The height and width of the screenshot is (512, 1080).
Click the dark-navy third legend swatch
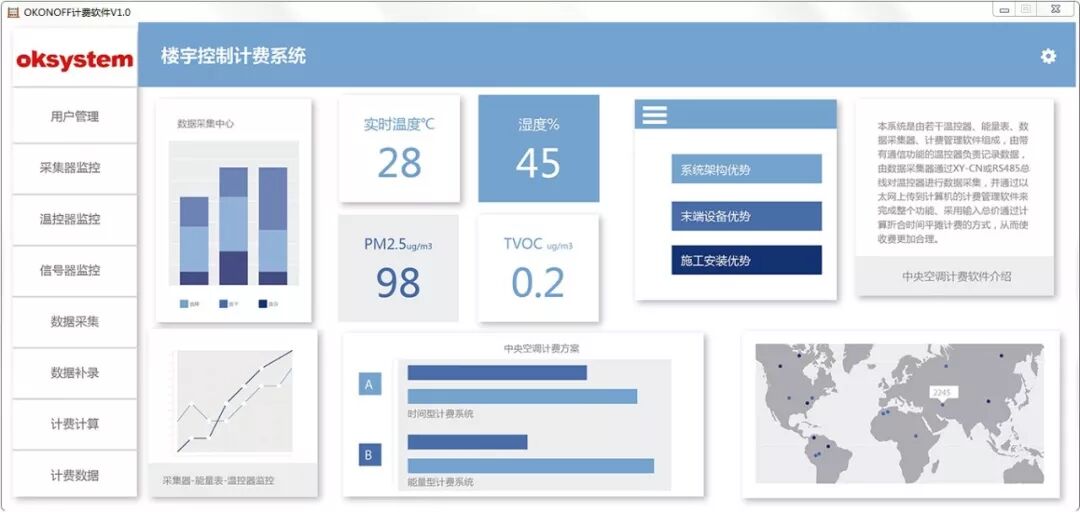[x=263, y=303]
